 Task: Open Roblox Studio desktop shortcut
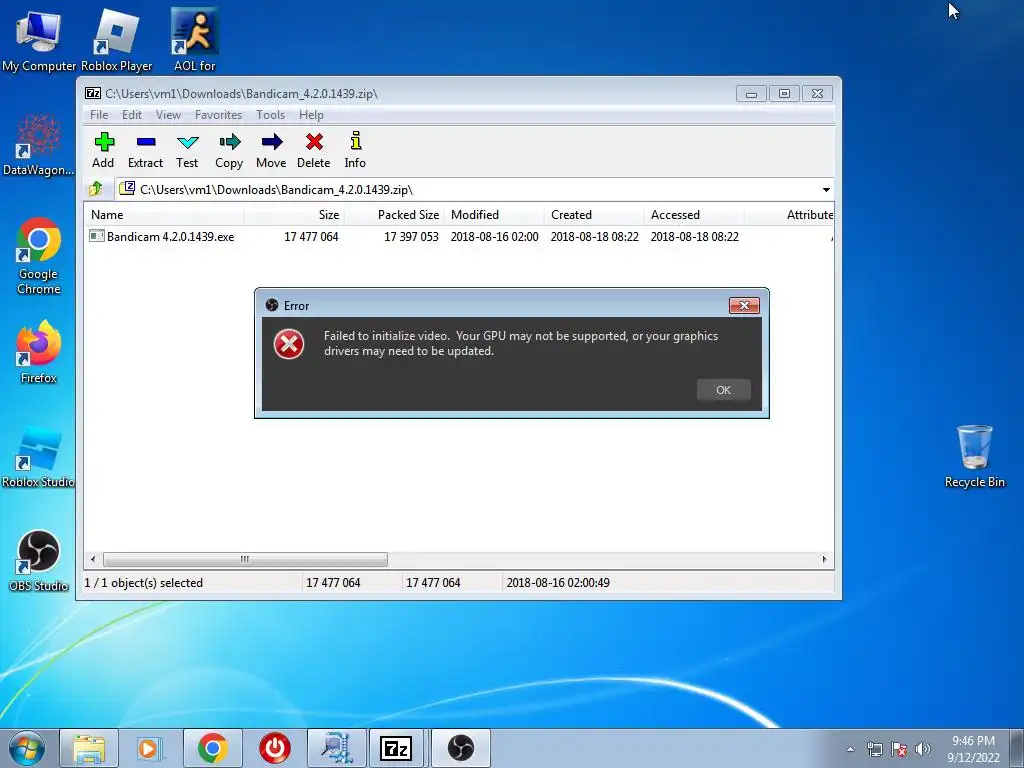[x=39, y=457]
